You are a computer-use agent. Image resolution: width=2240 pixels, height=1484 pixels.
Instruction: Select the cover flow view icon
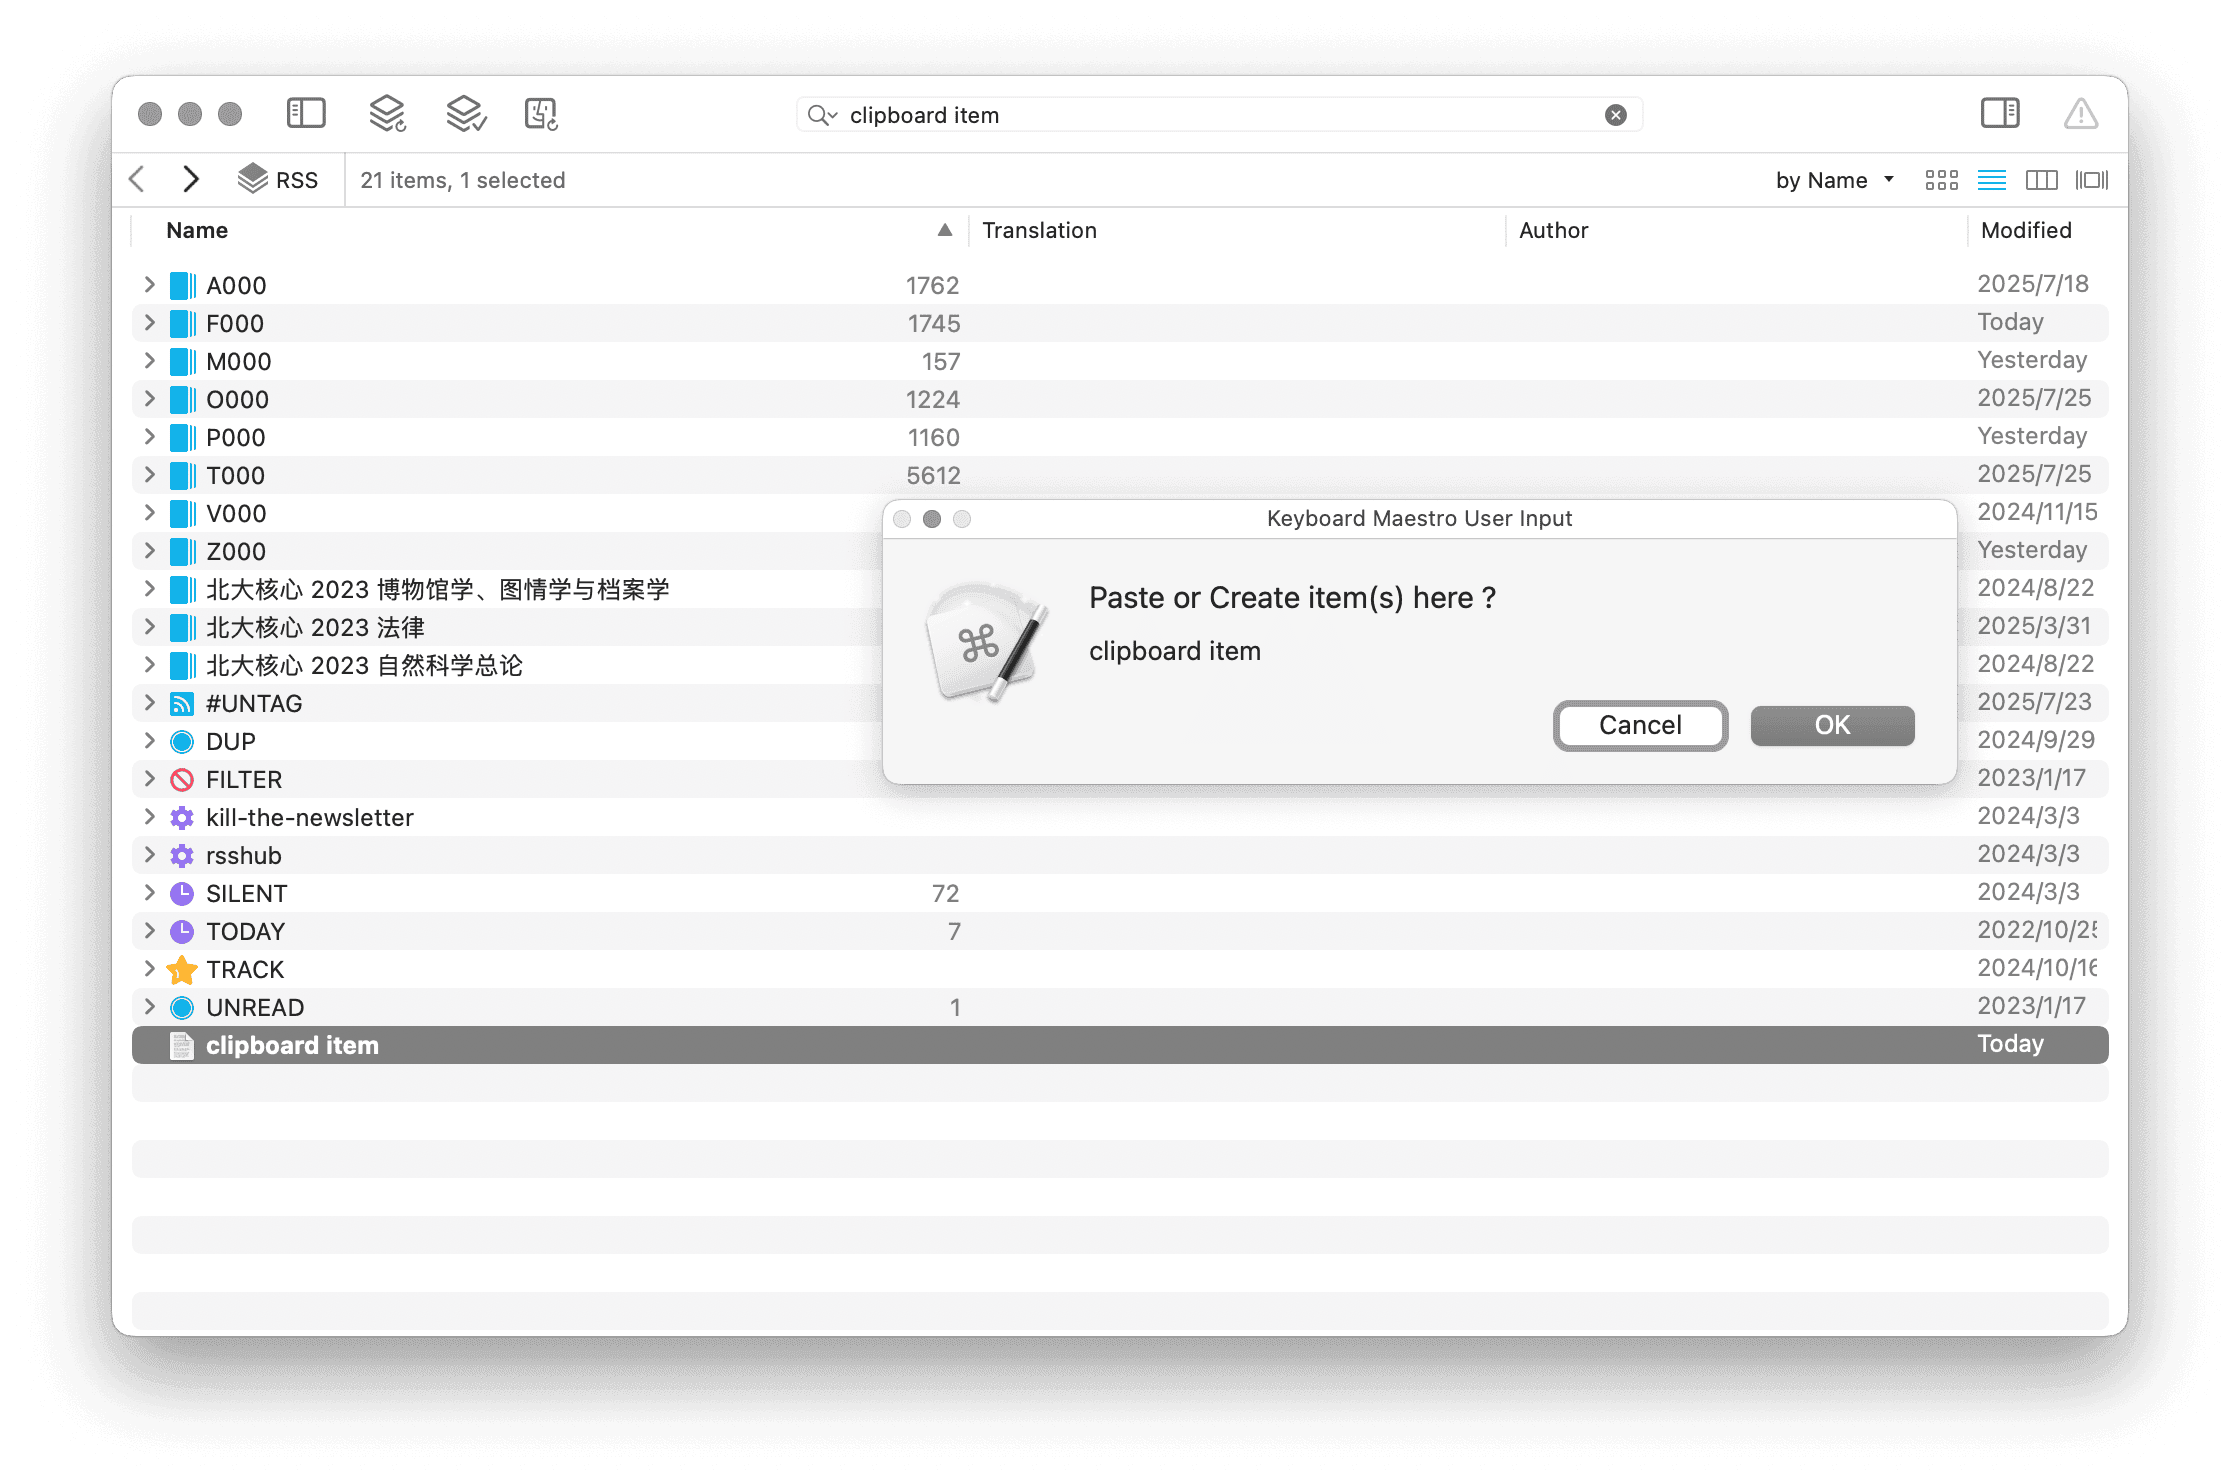(2091, 180)
